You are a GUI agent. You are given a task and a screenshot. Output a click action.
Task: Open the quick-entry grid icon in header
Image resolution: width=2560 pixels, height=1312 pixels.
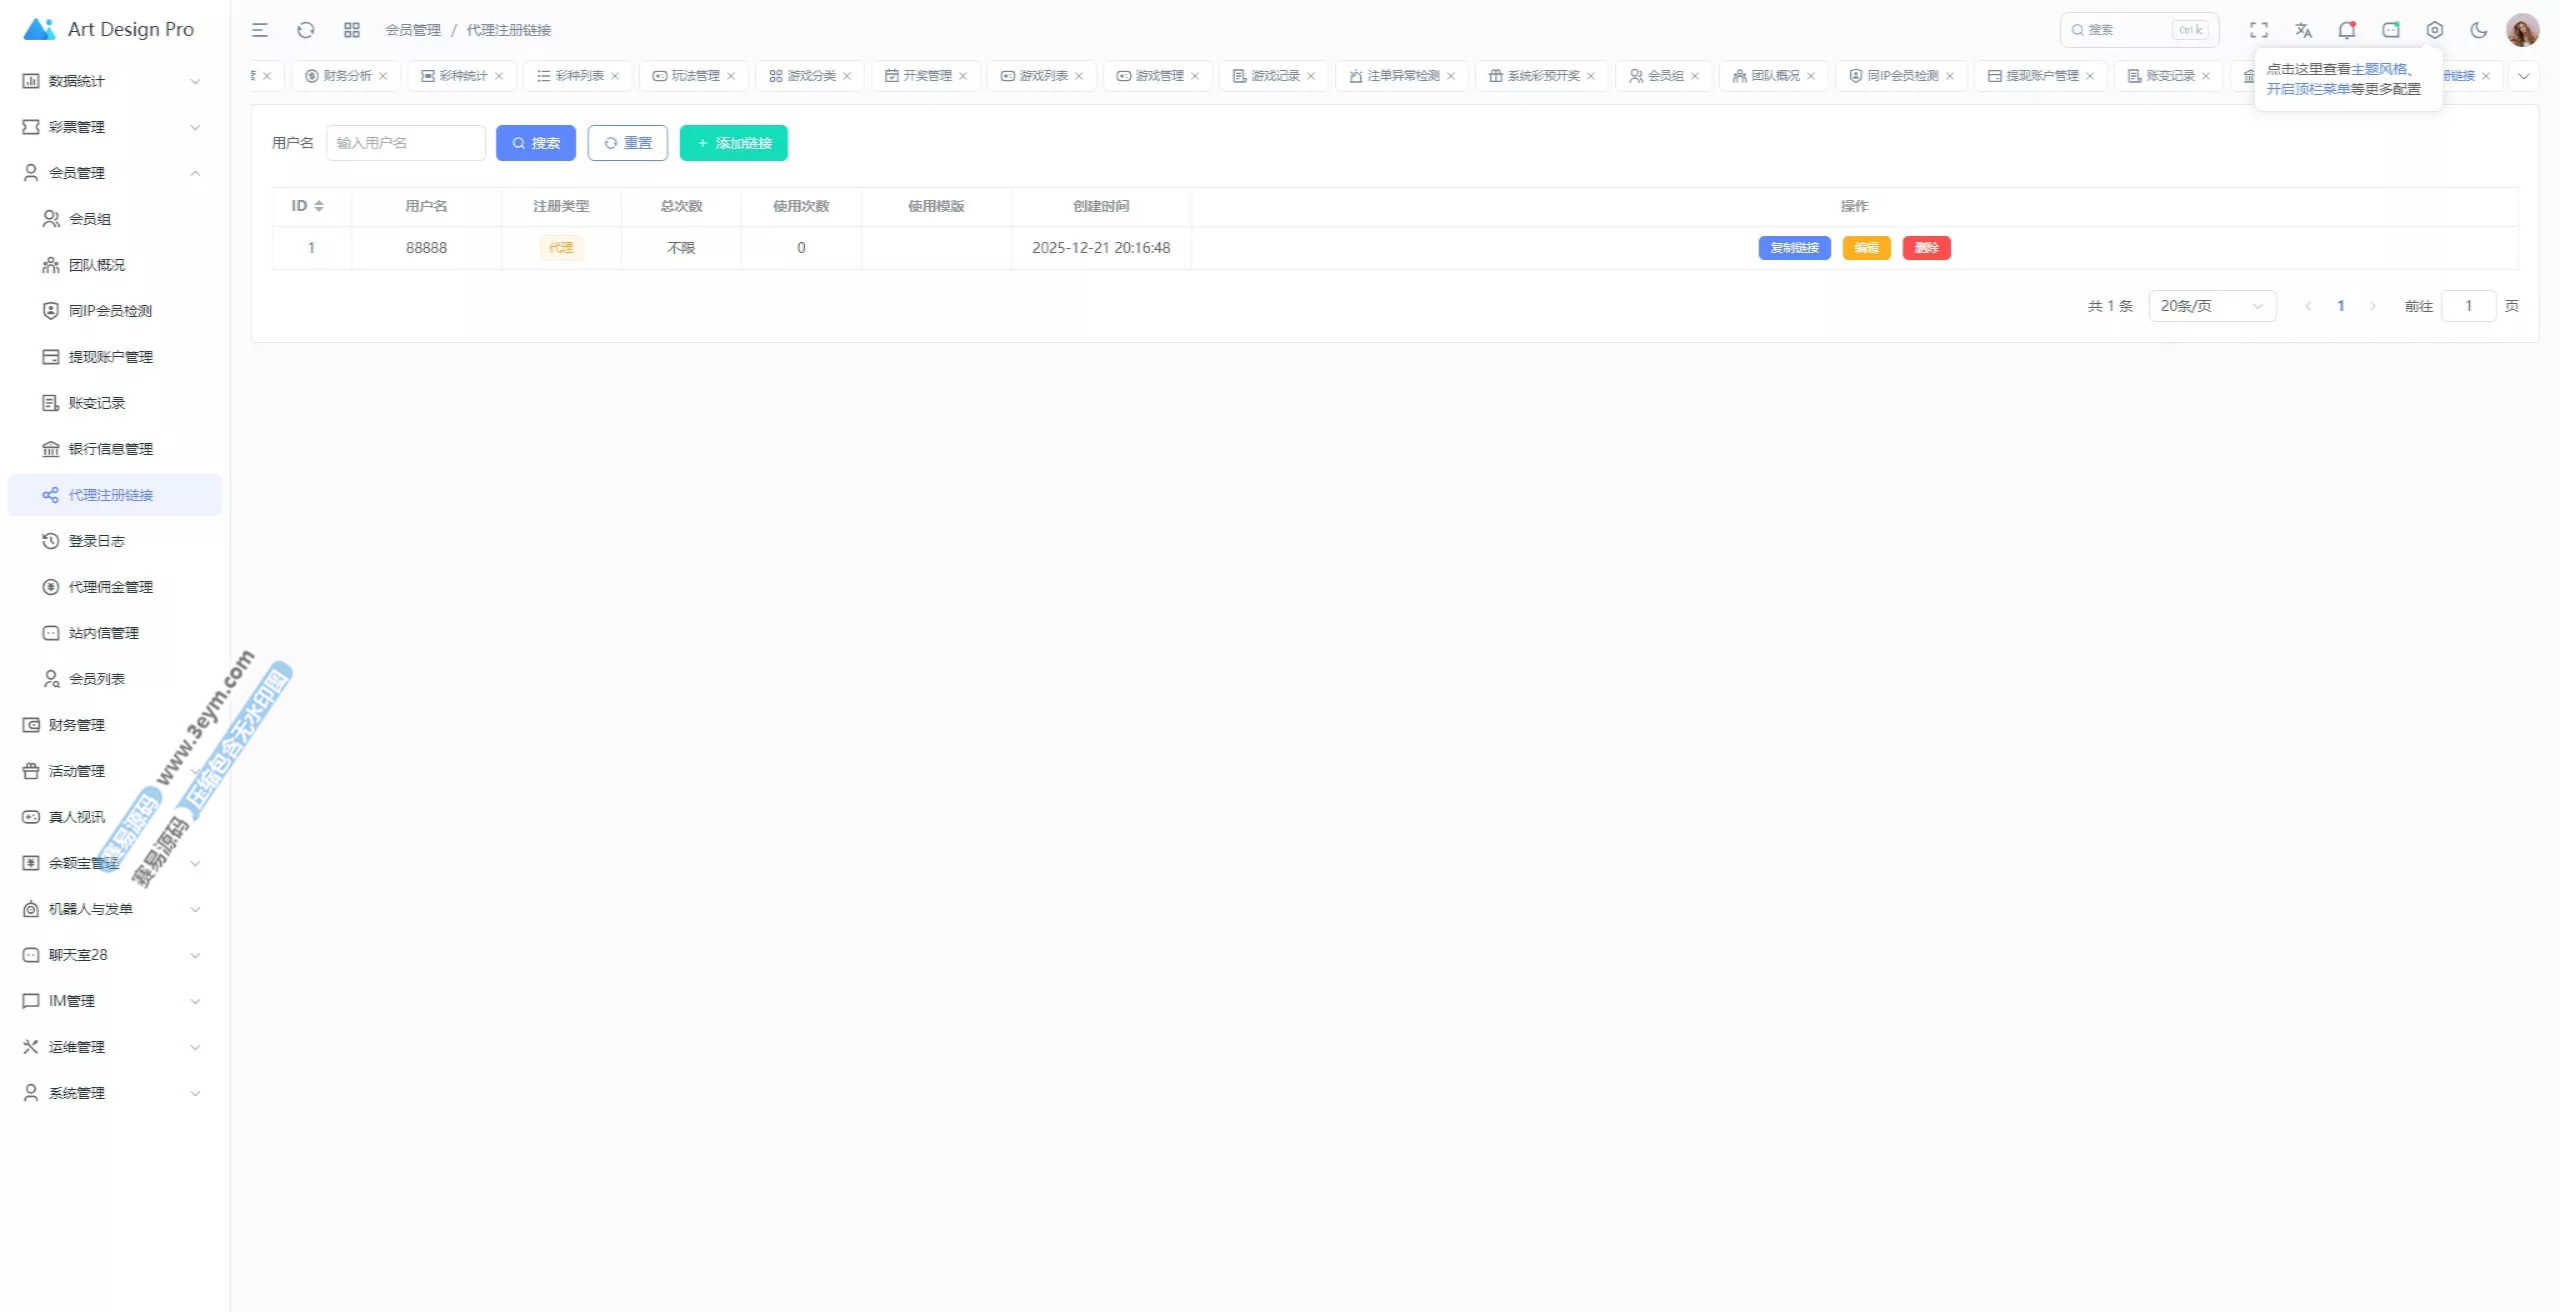351,30
